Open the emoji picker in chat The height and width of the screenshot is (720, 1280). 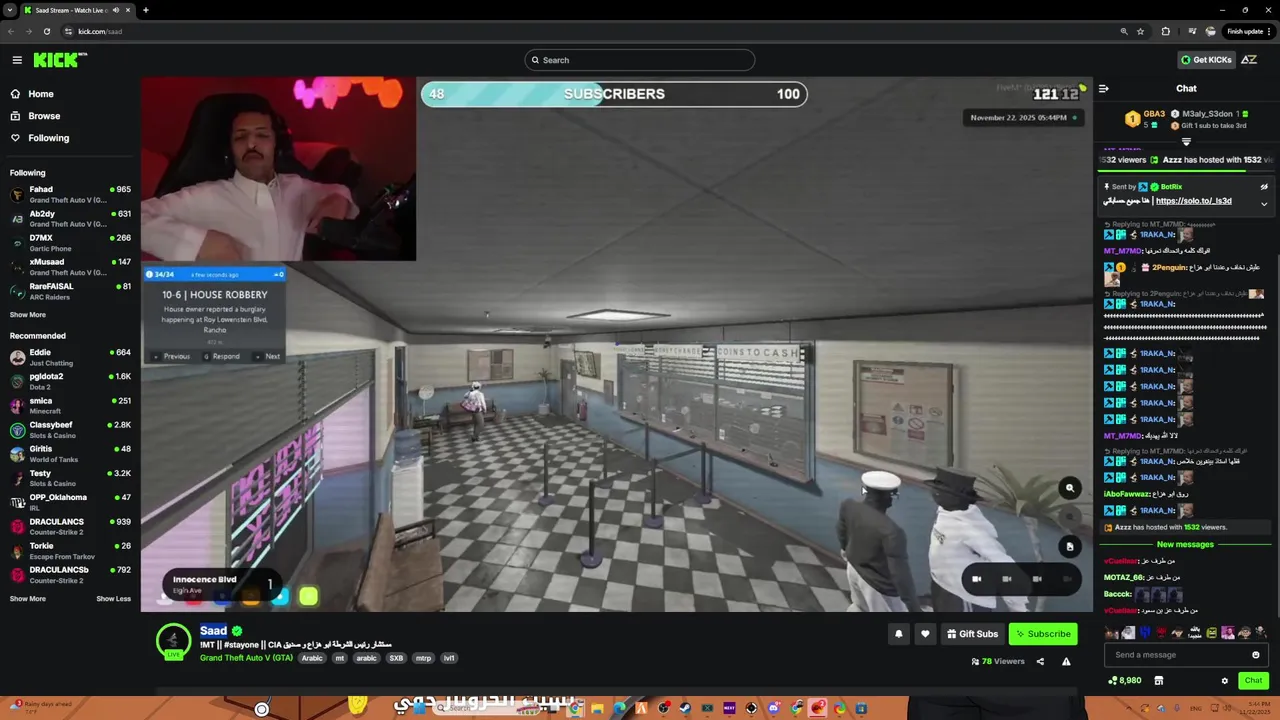pyautogui.click(x=1256, y=655)
